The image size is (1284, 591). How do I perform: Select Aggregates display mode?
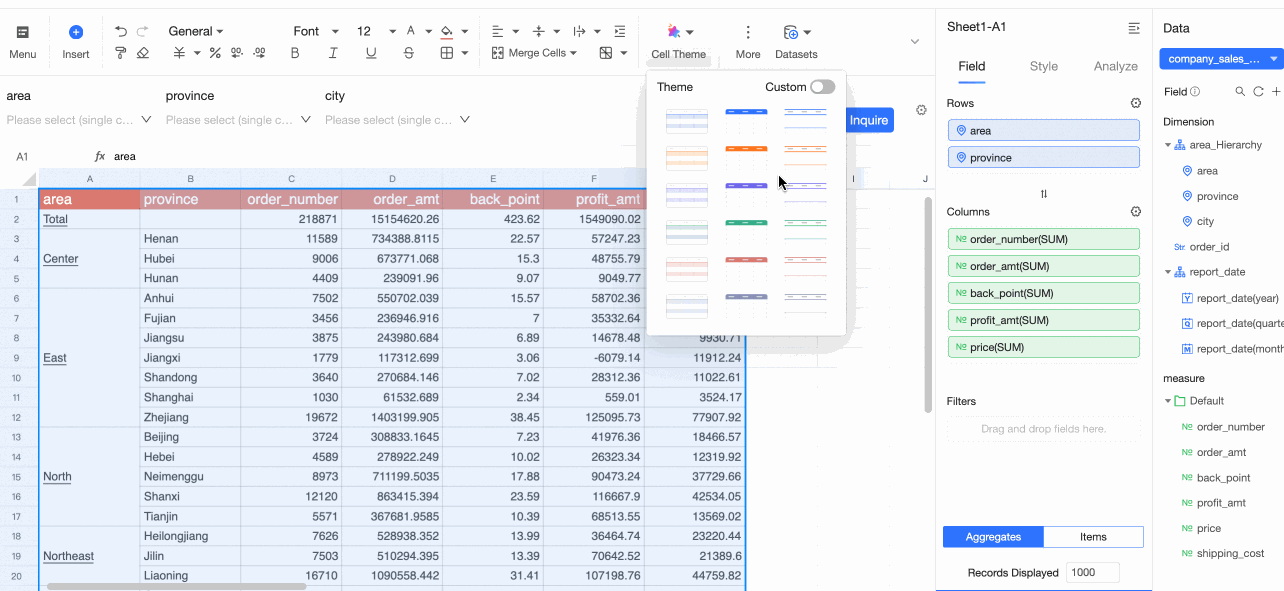(x=993, y=537)
